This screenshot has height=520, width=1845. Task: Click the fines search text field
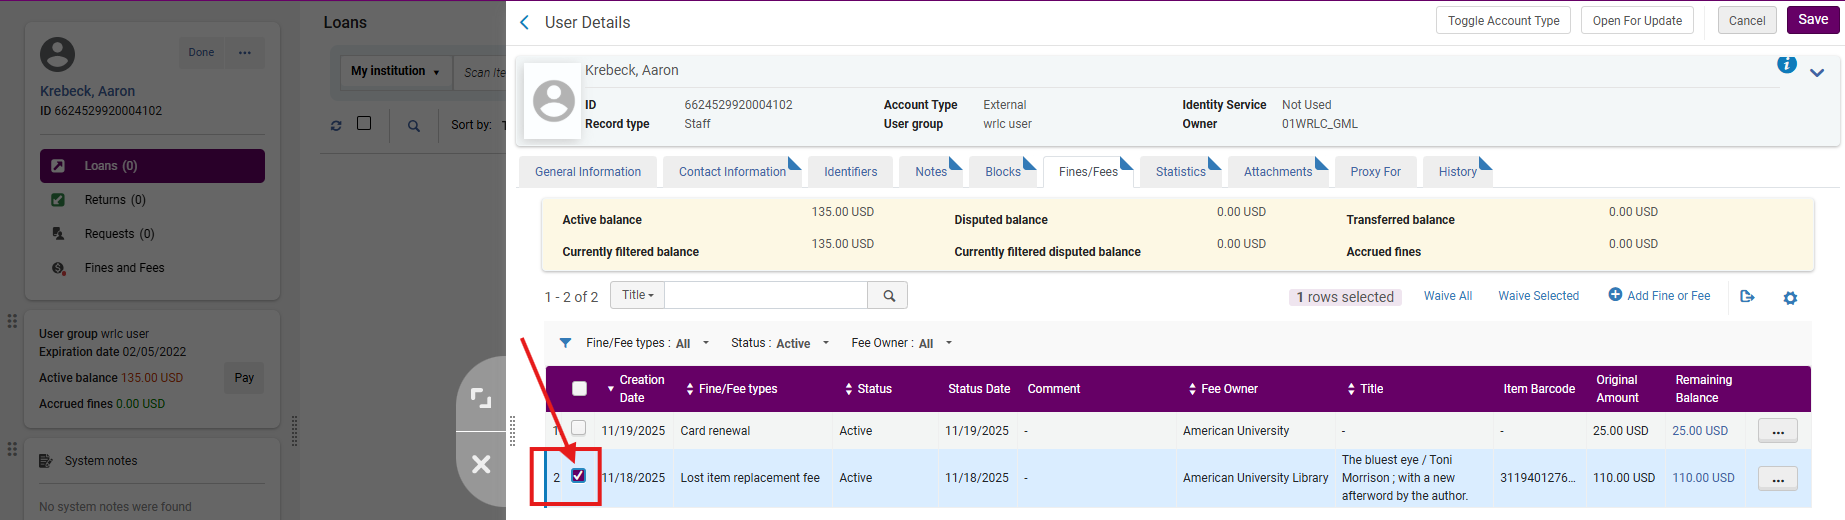pos(765,295)
